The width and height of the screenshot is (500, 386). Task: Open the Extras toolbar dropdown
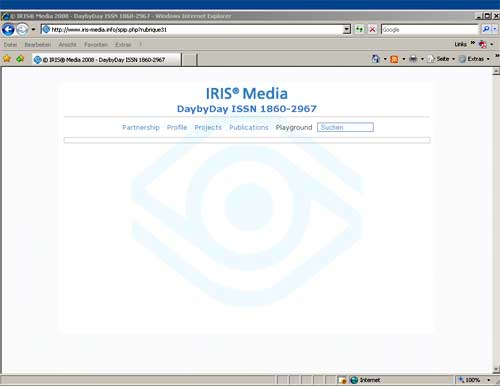tap(474, 59)
